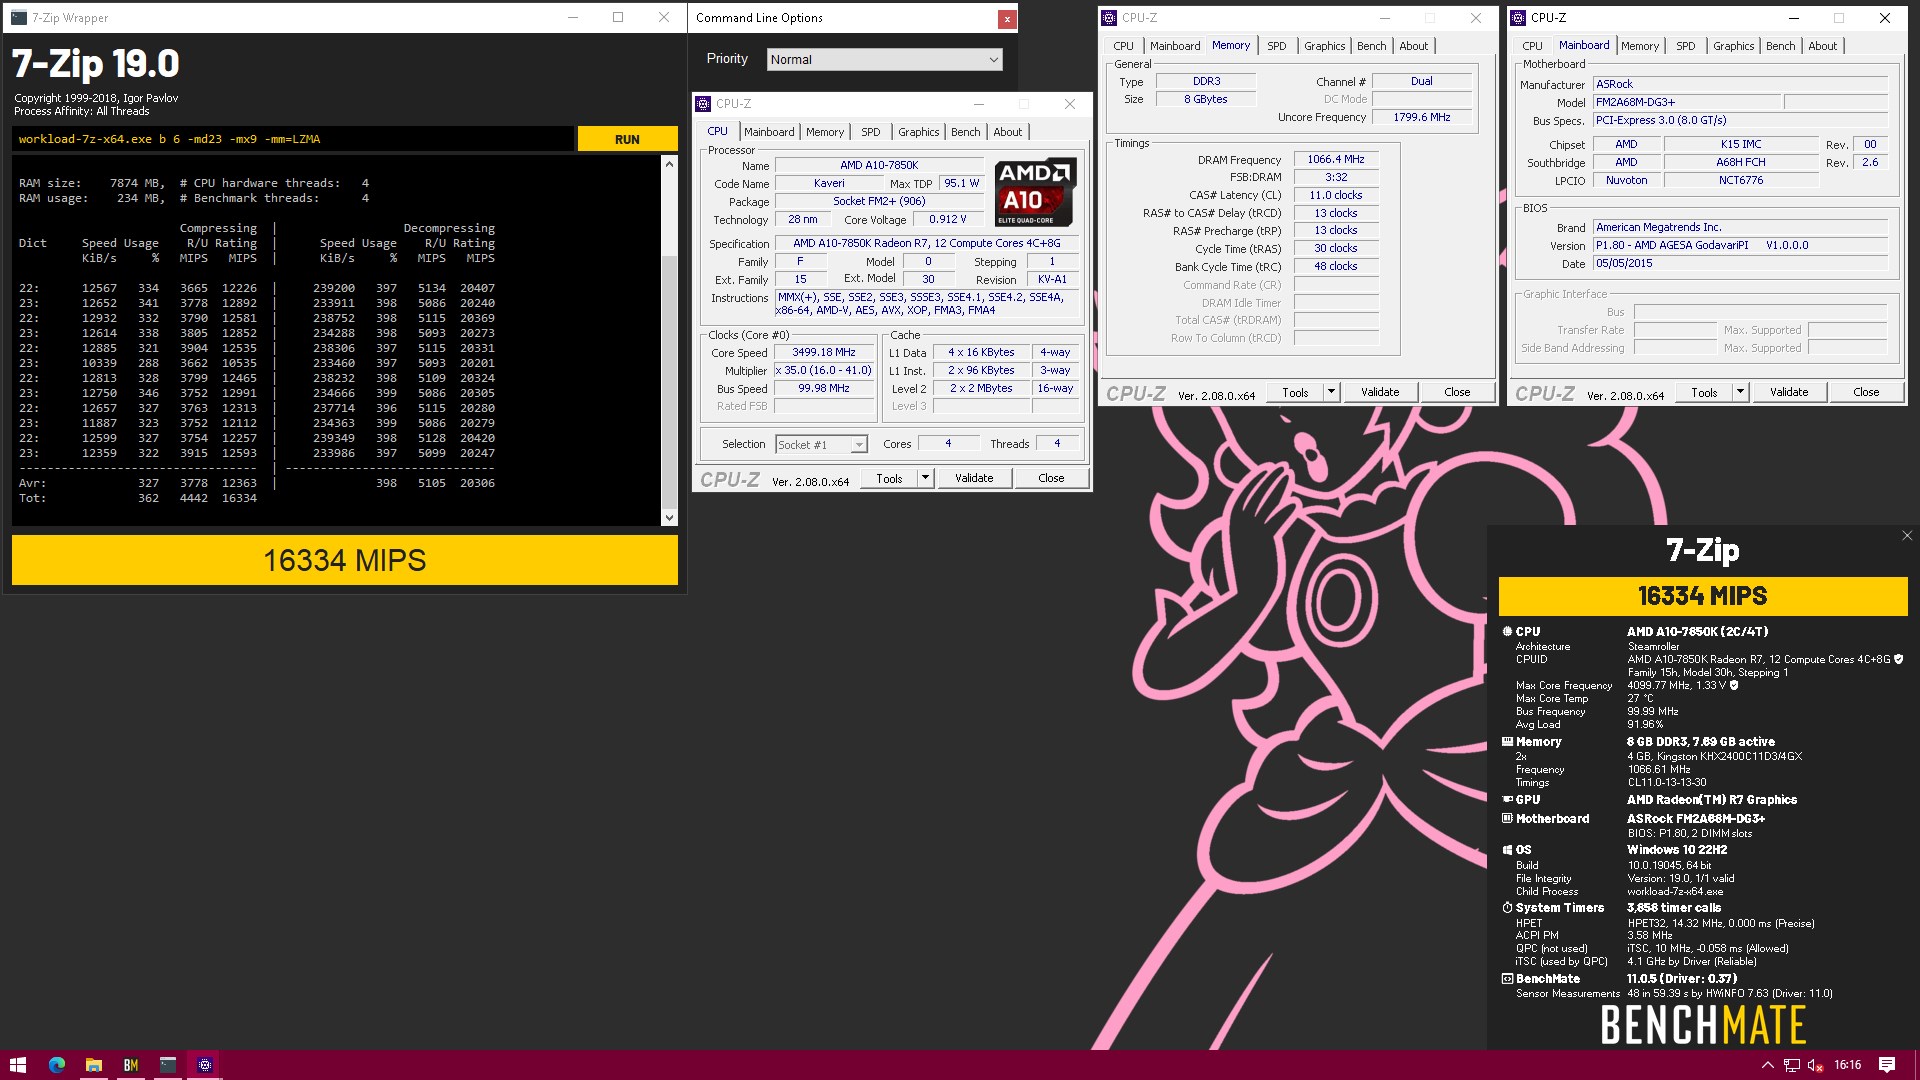Click Validate in CPU-Z Mainboard window
The image size is (1920, 1080).
[1789, 392]
